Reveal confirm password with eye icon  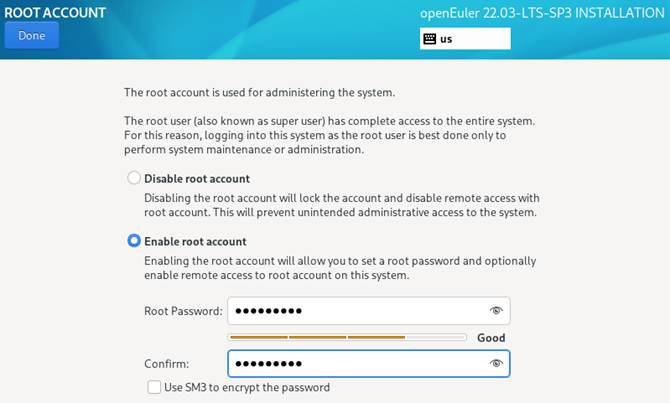495,364
